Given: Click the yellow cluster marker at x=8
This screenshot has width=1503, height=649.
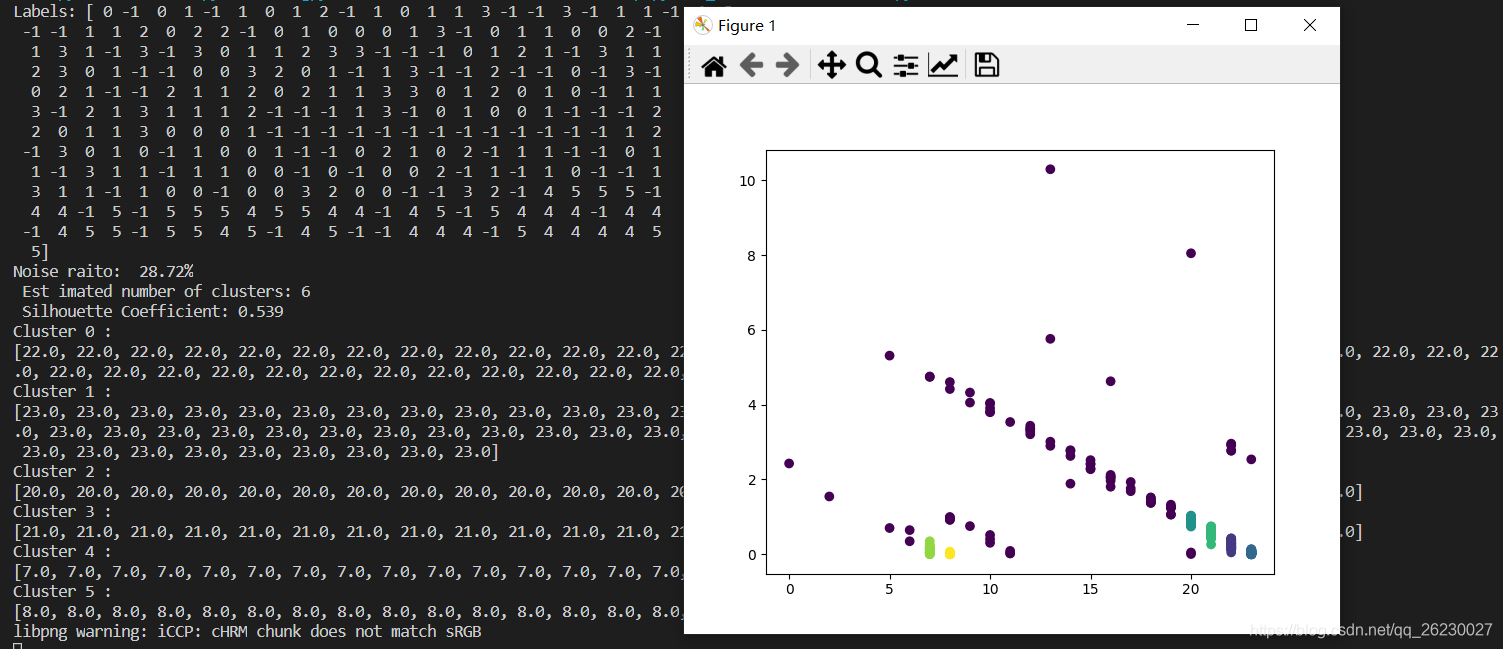Looking at the screenshot, I should point(950,552).
